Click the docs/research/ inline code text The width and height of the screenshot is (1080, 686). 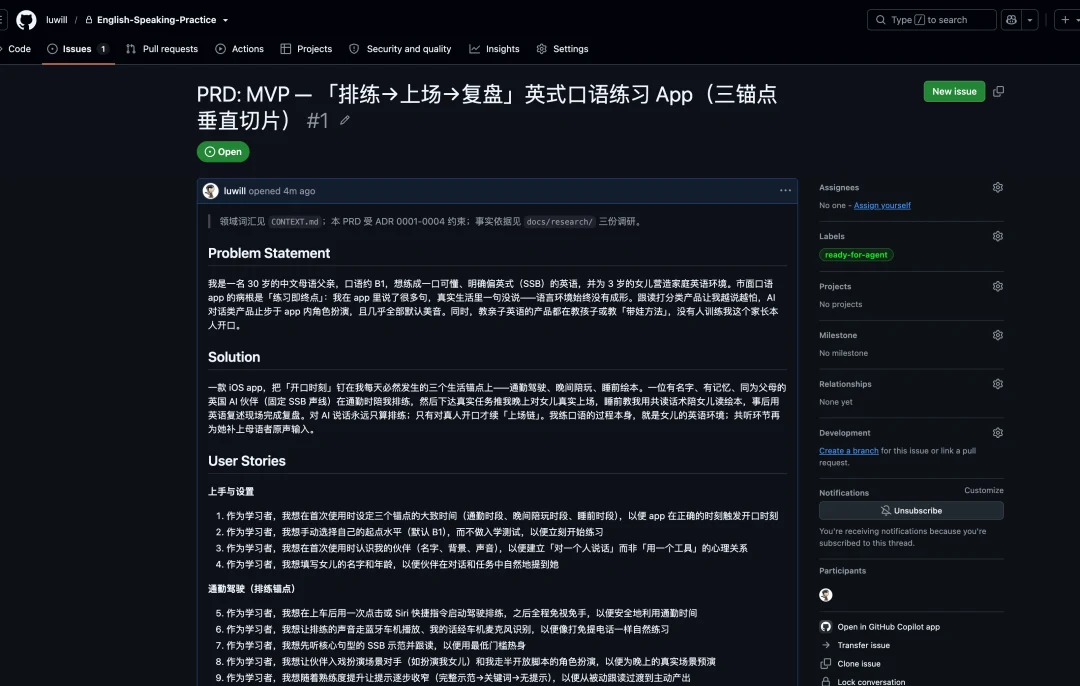point(559,222)
